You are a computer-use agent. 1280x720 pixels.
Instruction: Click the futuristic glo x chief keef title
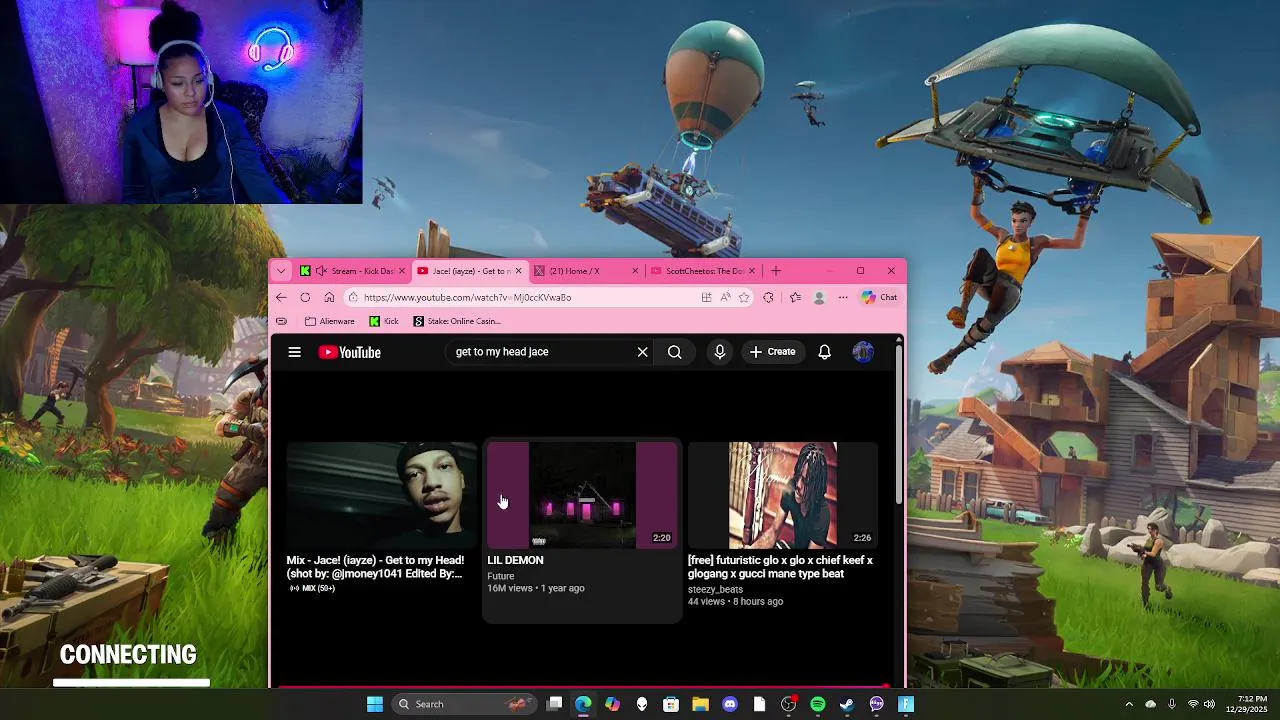pos(780,567)
